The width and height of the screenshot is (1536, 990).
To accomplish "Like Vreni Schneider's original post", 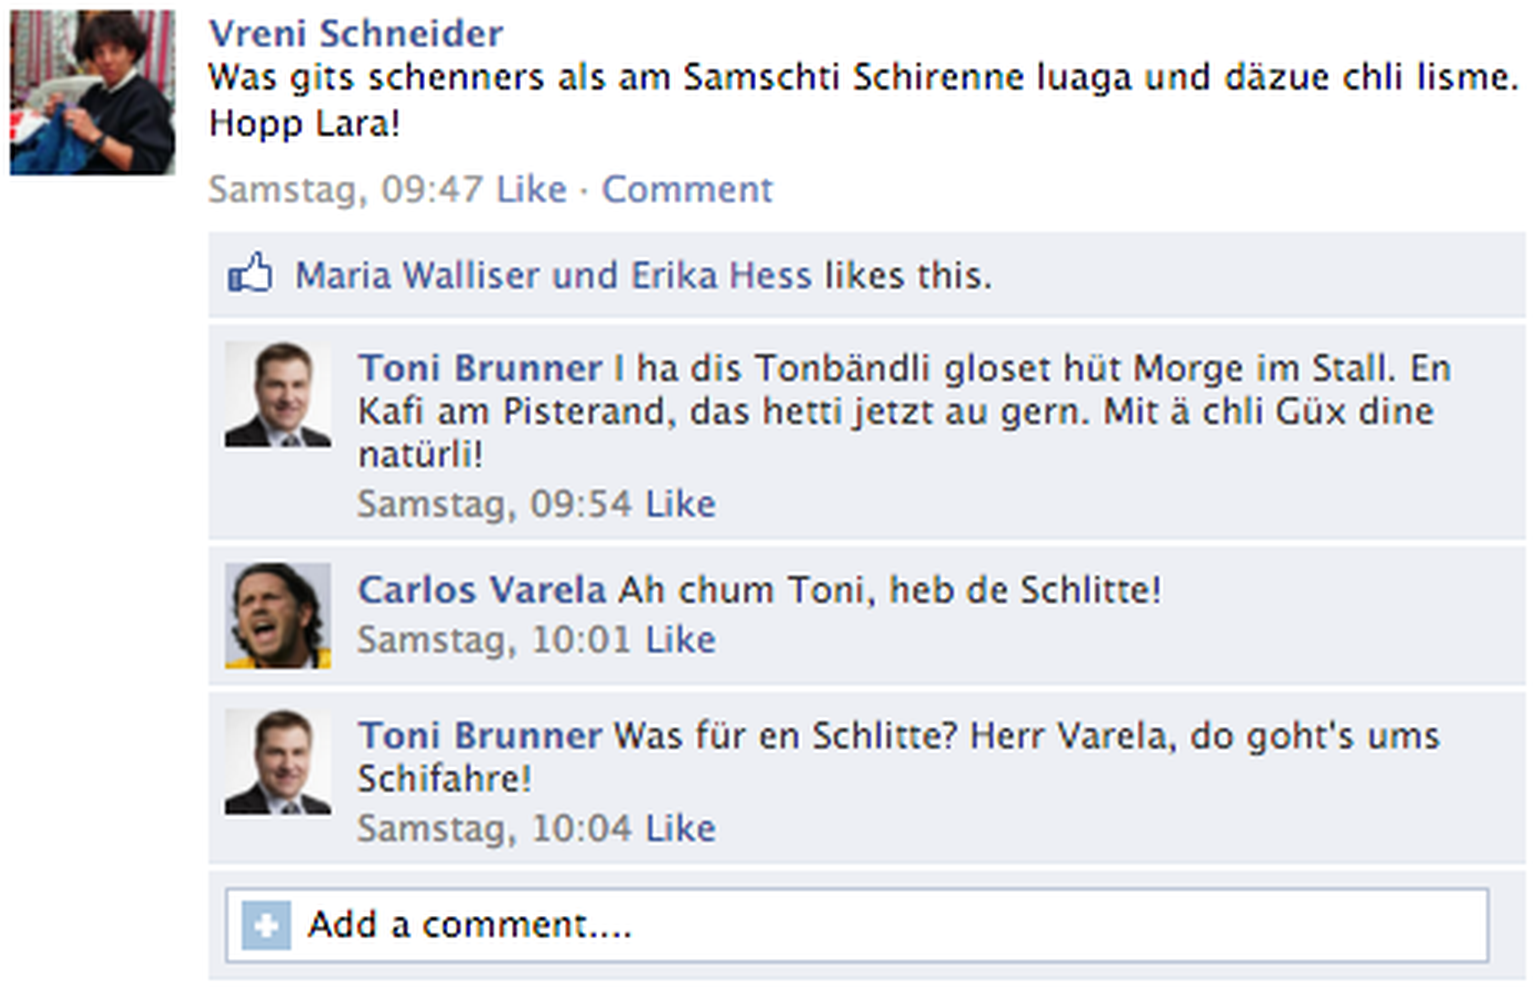I will tap(531, 189).
